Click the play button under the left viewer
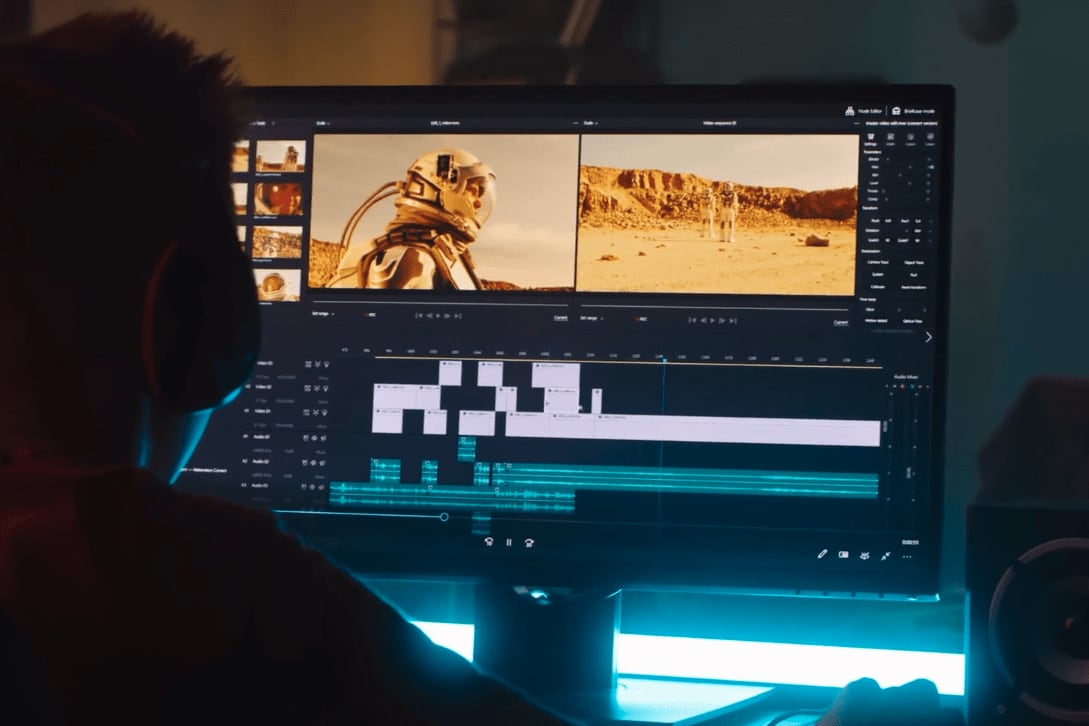The width and height of the screenshot is (1089, 726). 438,315
